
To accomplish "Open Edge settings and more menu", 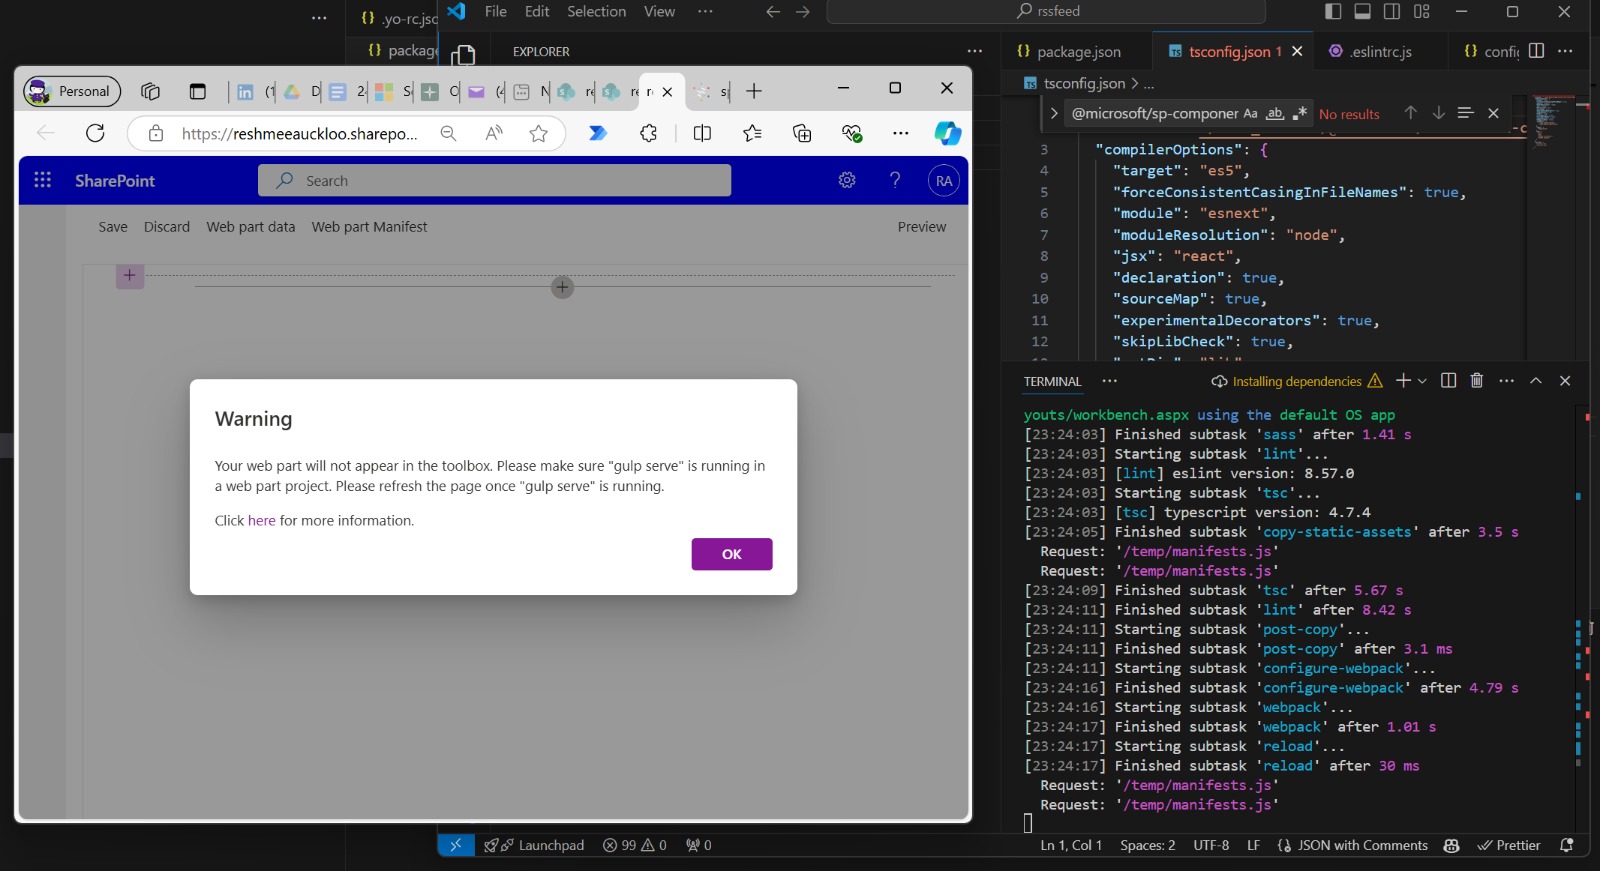I will pos(901,133).
